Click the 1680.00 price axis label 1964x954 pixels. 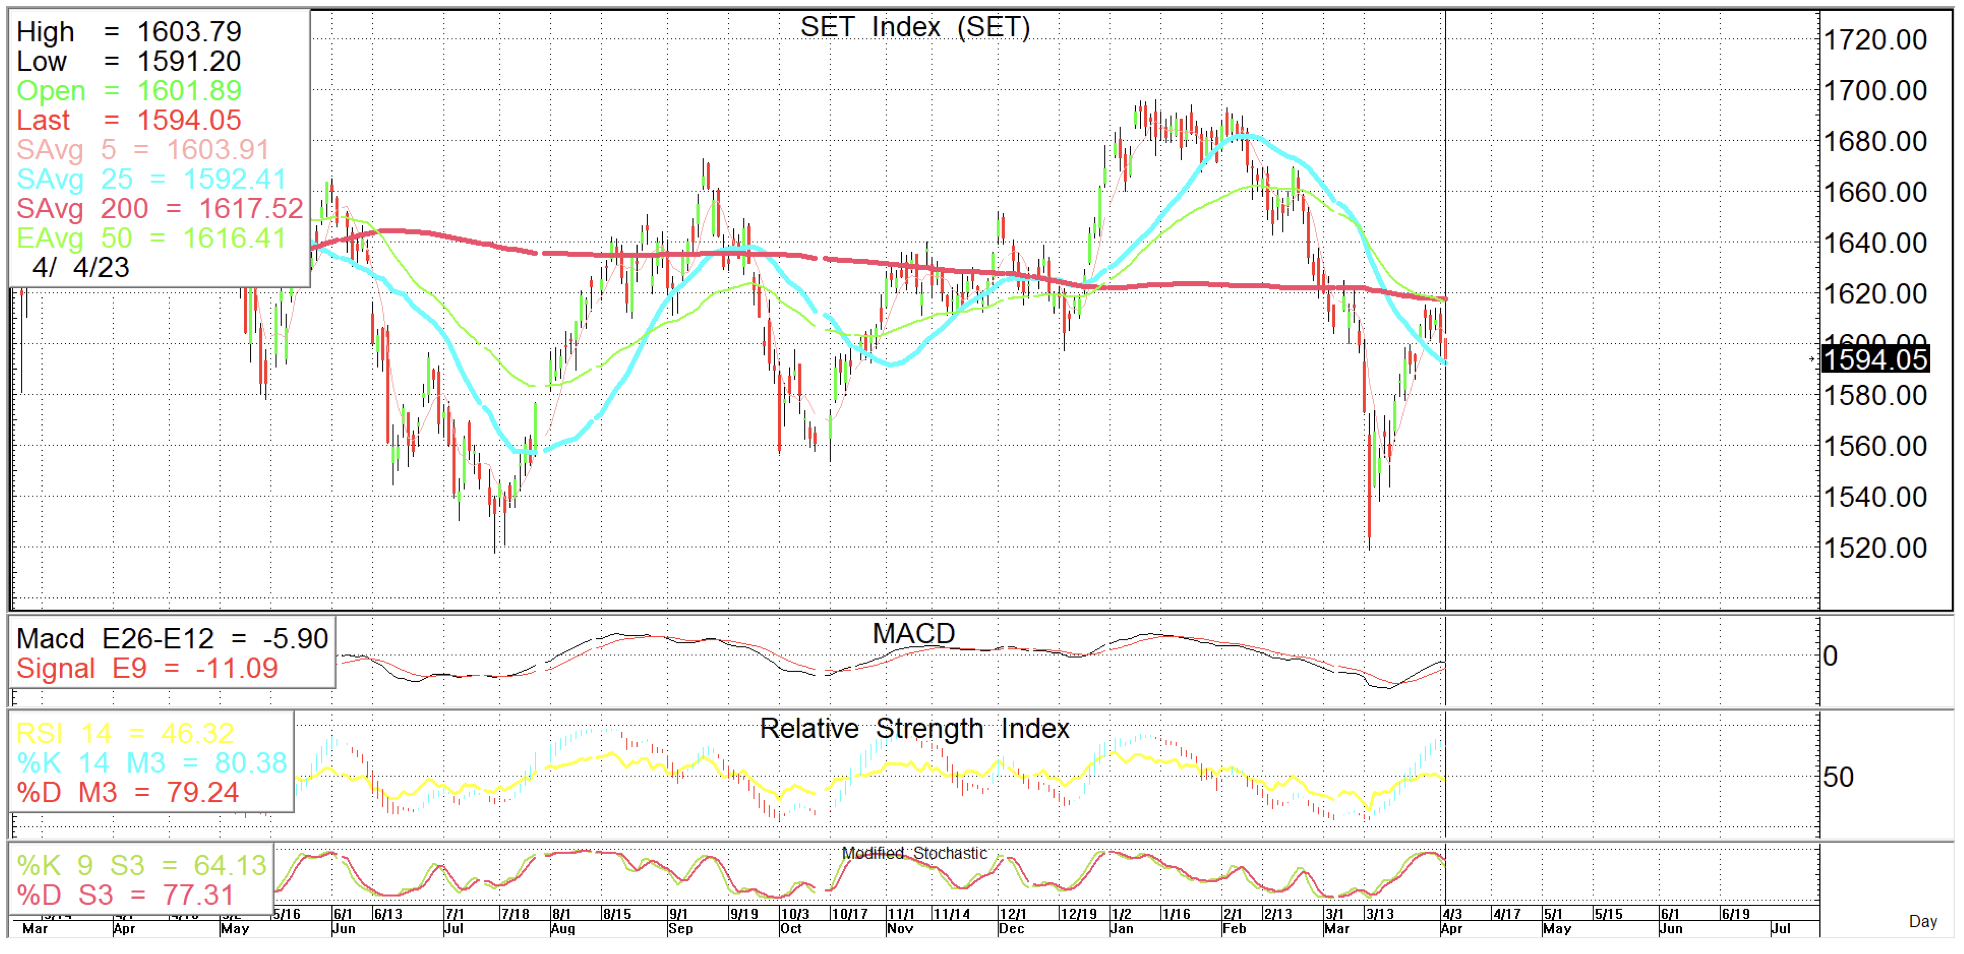click(1875, 142)
